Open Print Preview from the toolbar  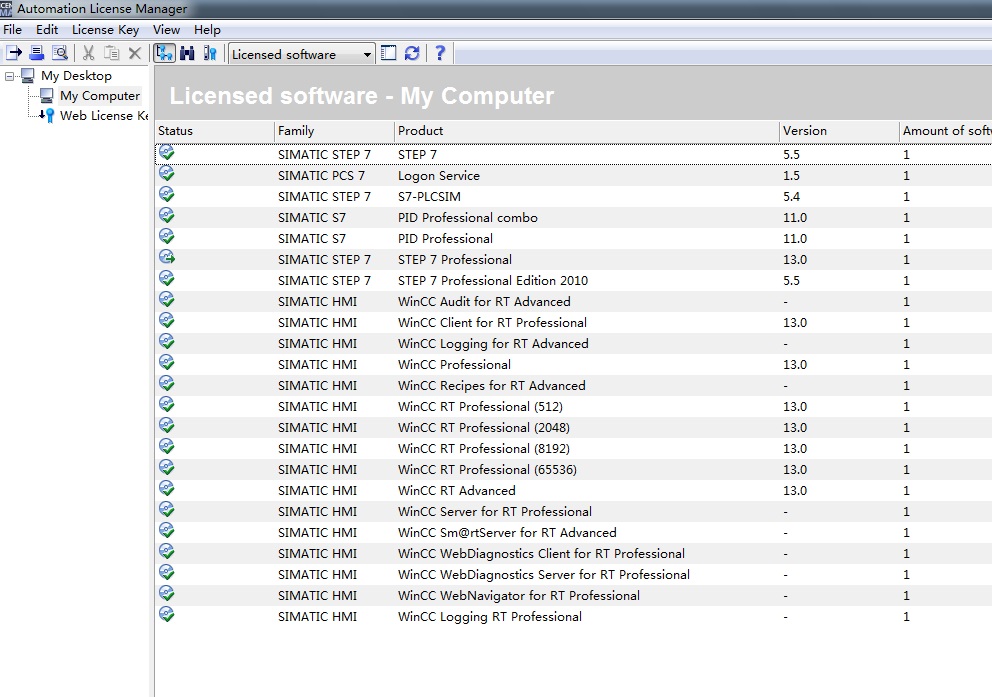[x=59, y=54]
